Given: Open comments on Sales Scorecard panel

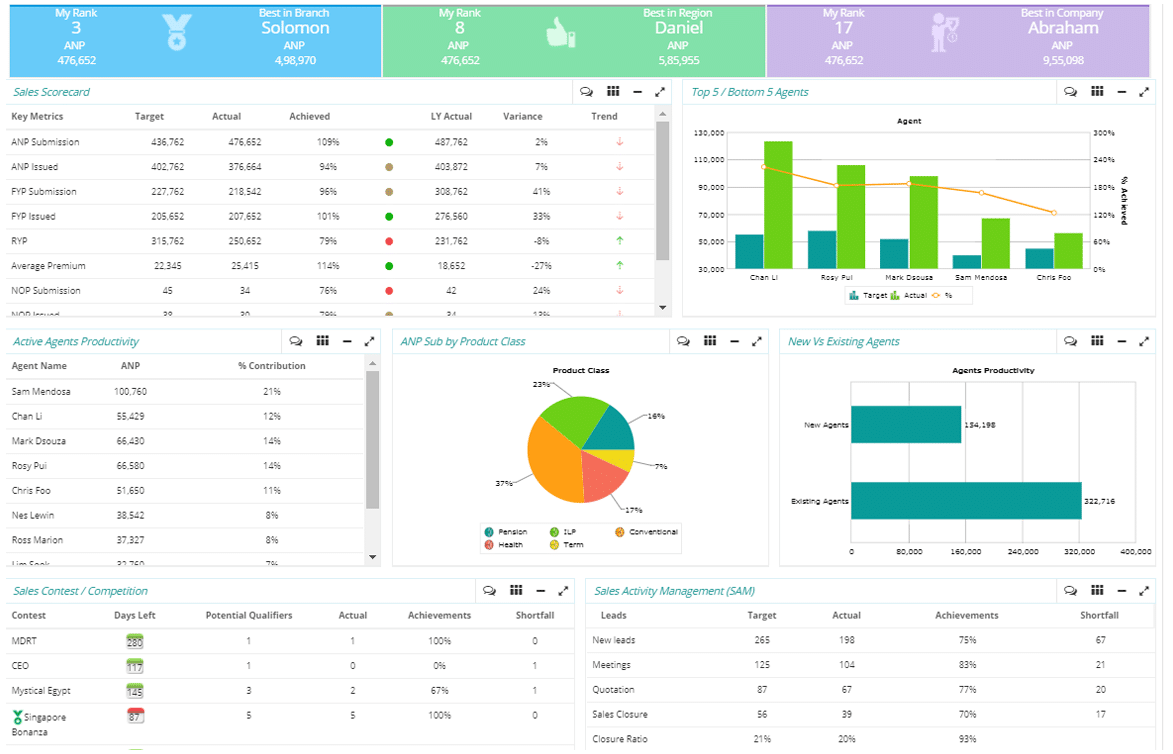Looking at the screenshot, I should coord(587,92).
